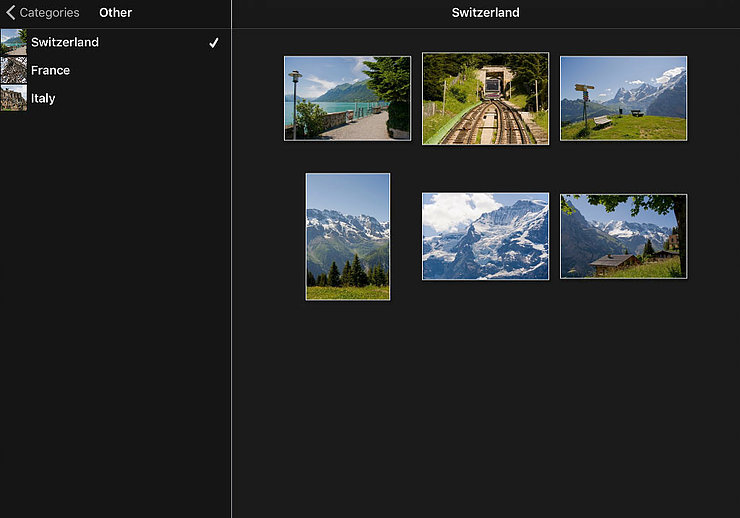Click the divider between sidebar and gallery
The image size is (740, 518).
pos(231,300)
